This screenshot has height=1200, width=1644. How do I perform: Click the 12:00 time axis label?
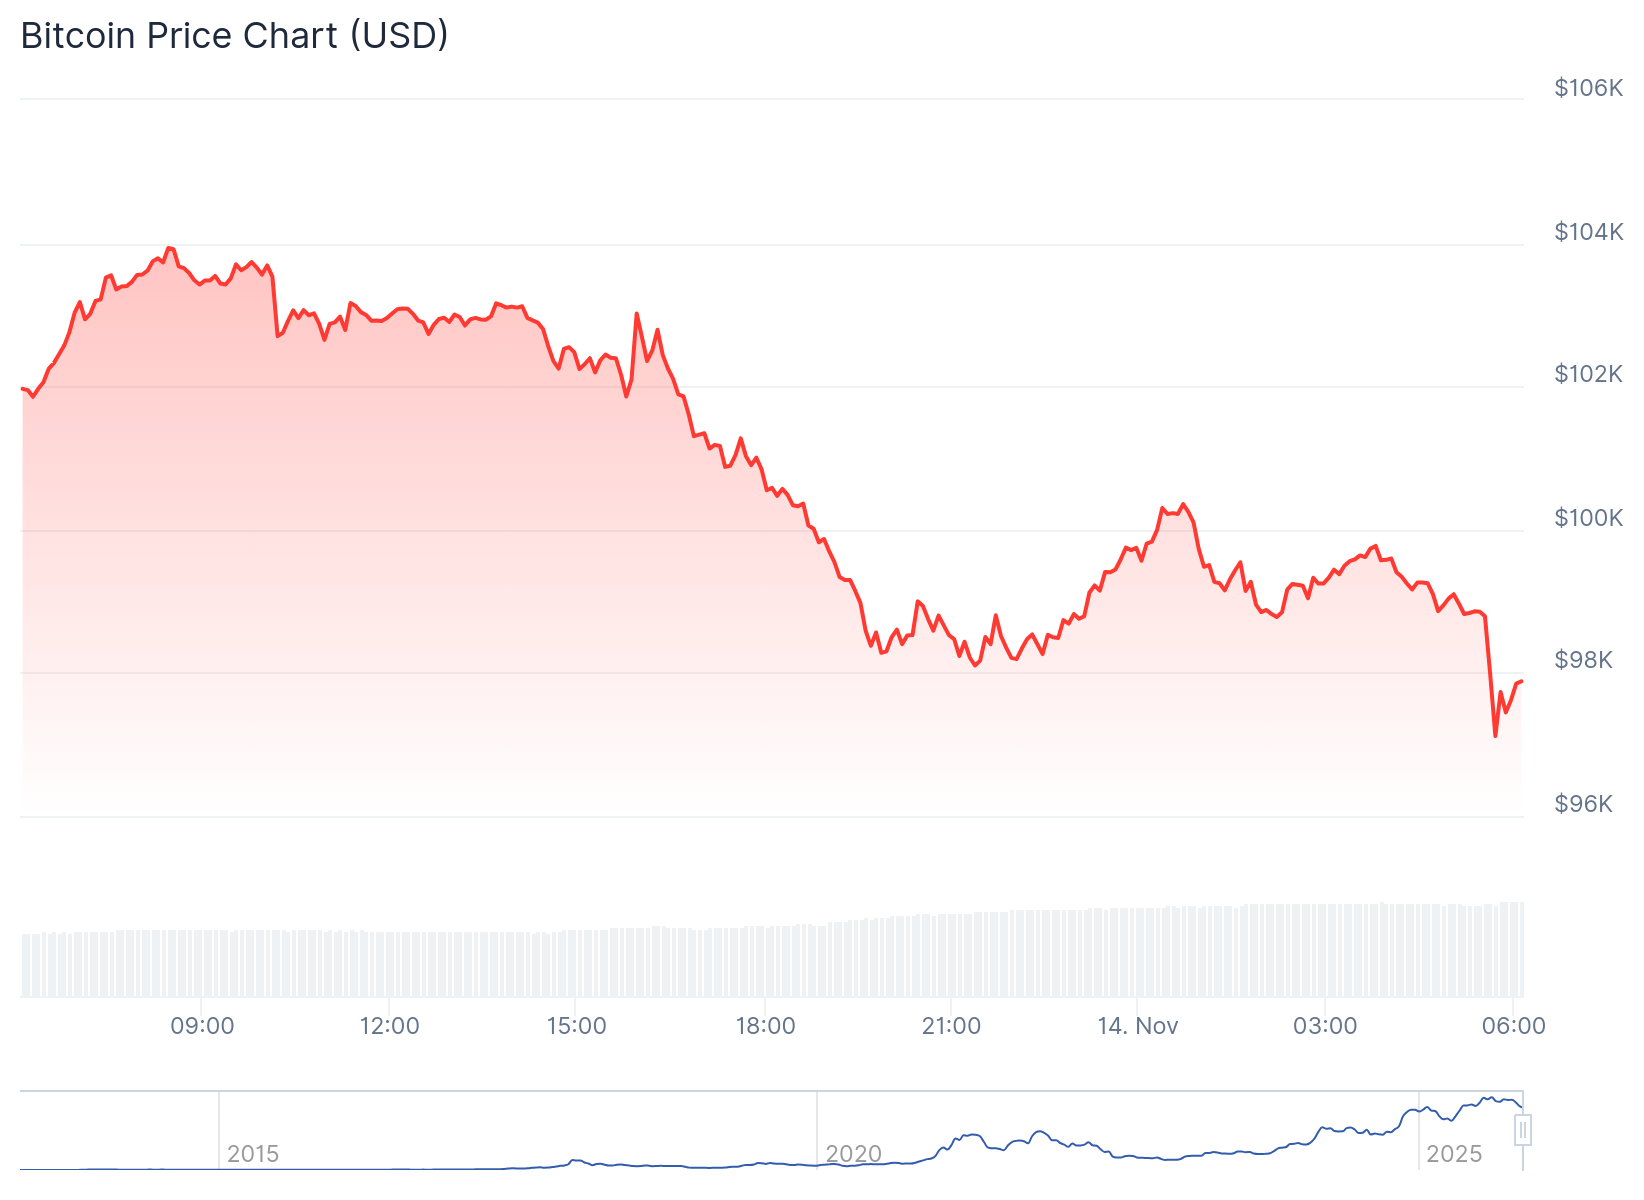[x=389, y=1026]
